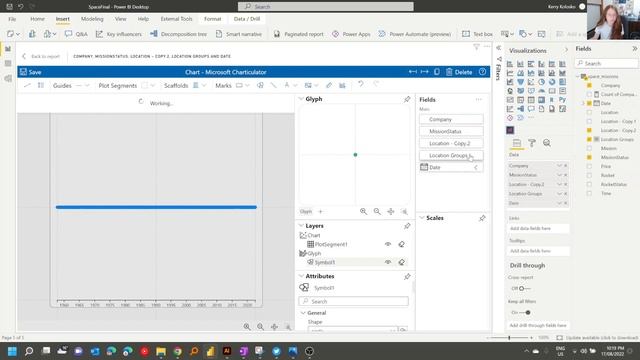Insert a Text box from ribbon

[x=477, y=34]
